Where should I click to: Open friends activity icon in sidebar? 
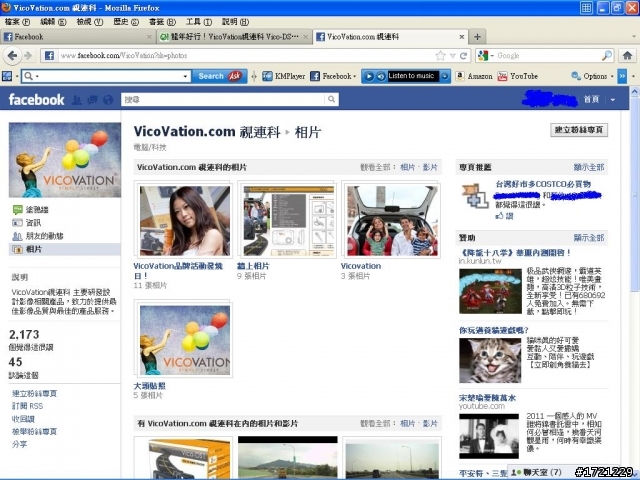tap(18, 236)
